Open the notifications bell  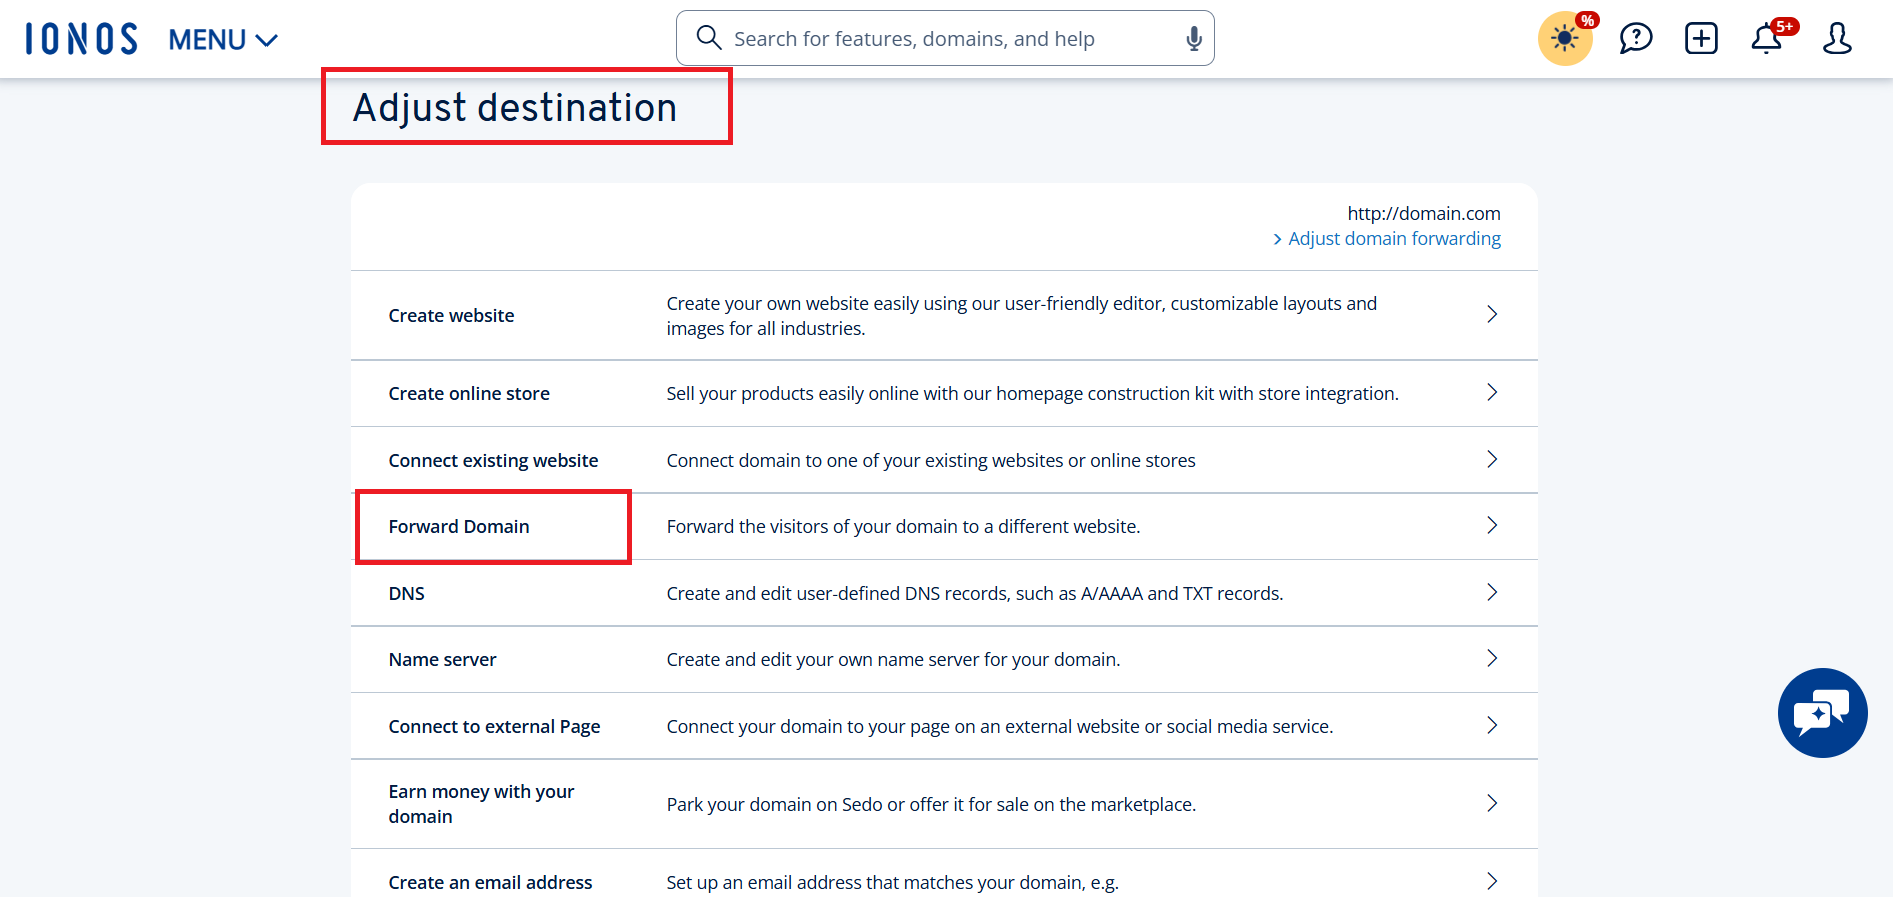tap(1766, 39)
